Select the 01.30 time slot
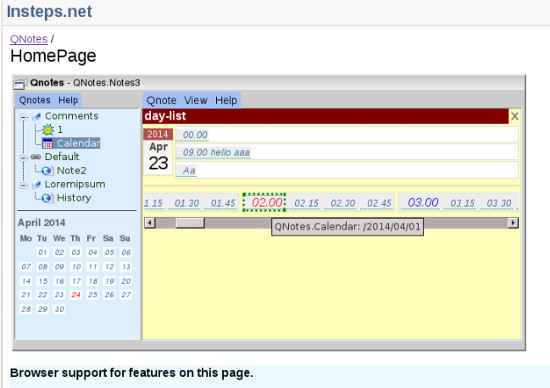The image size is (550, 388). tap(187, 203)
